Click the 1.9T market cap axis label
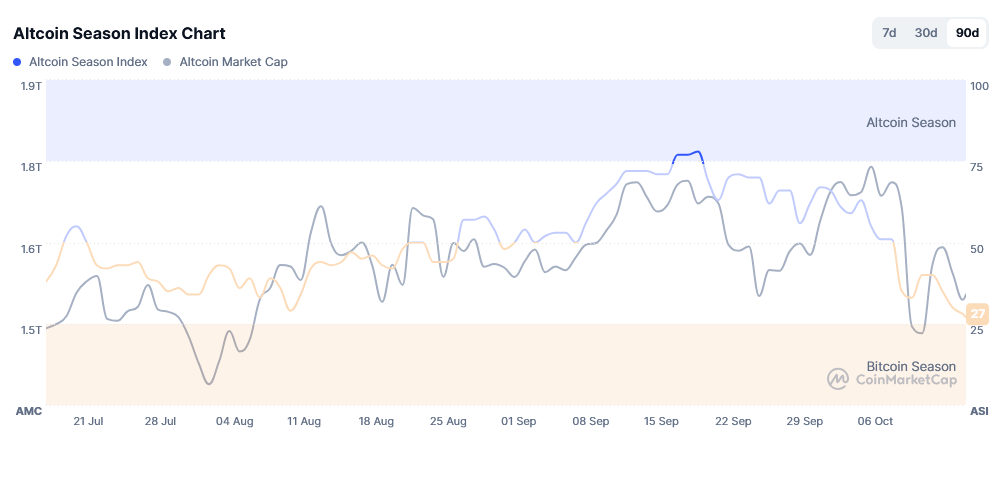The image size is (1007, 479). coord(31,86)
